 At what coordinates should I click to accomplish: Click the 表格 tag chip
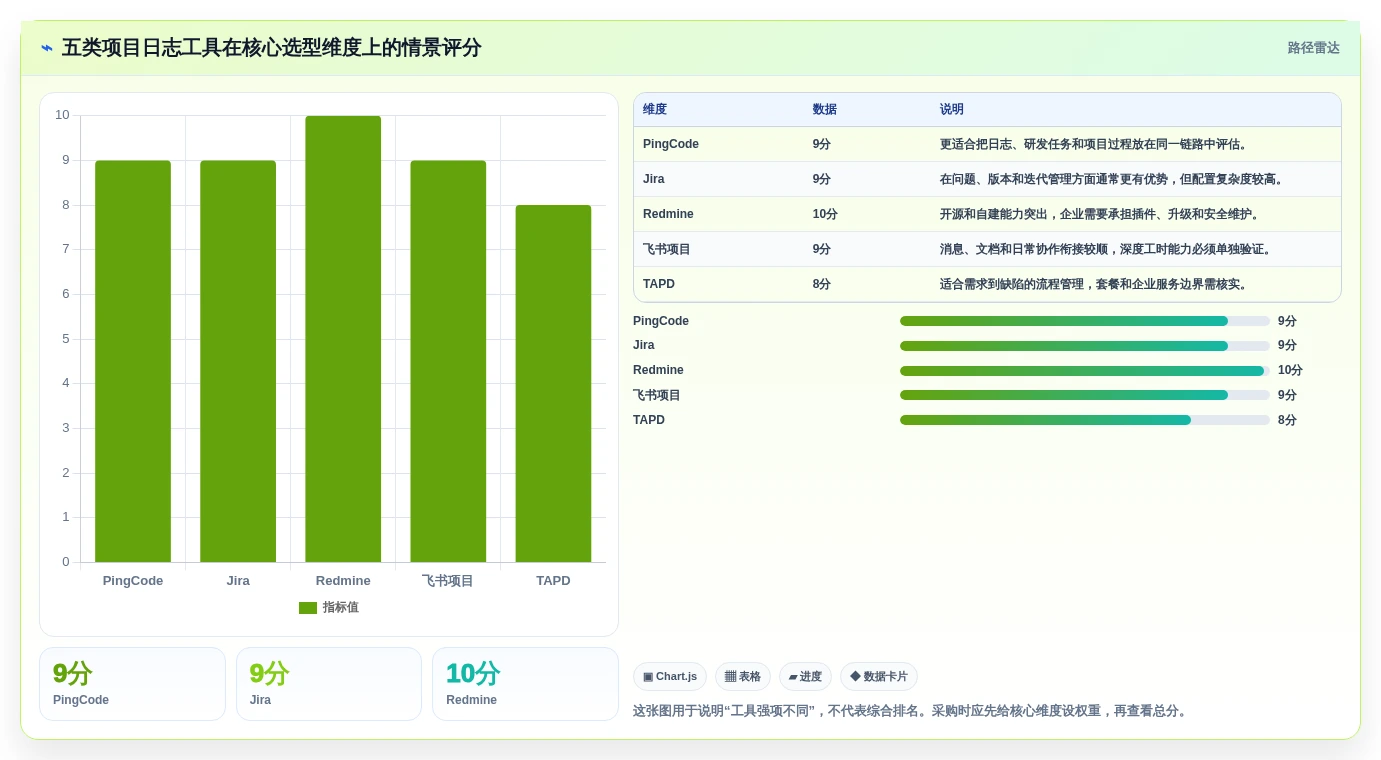point(743,677)
